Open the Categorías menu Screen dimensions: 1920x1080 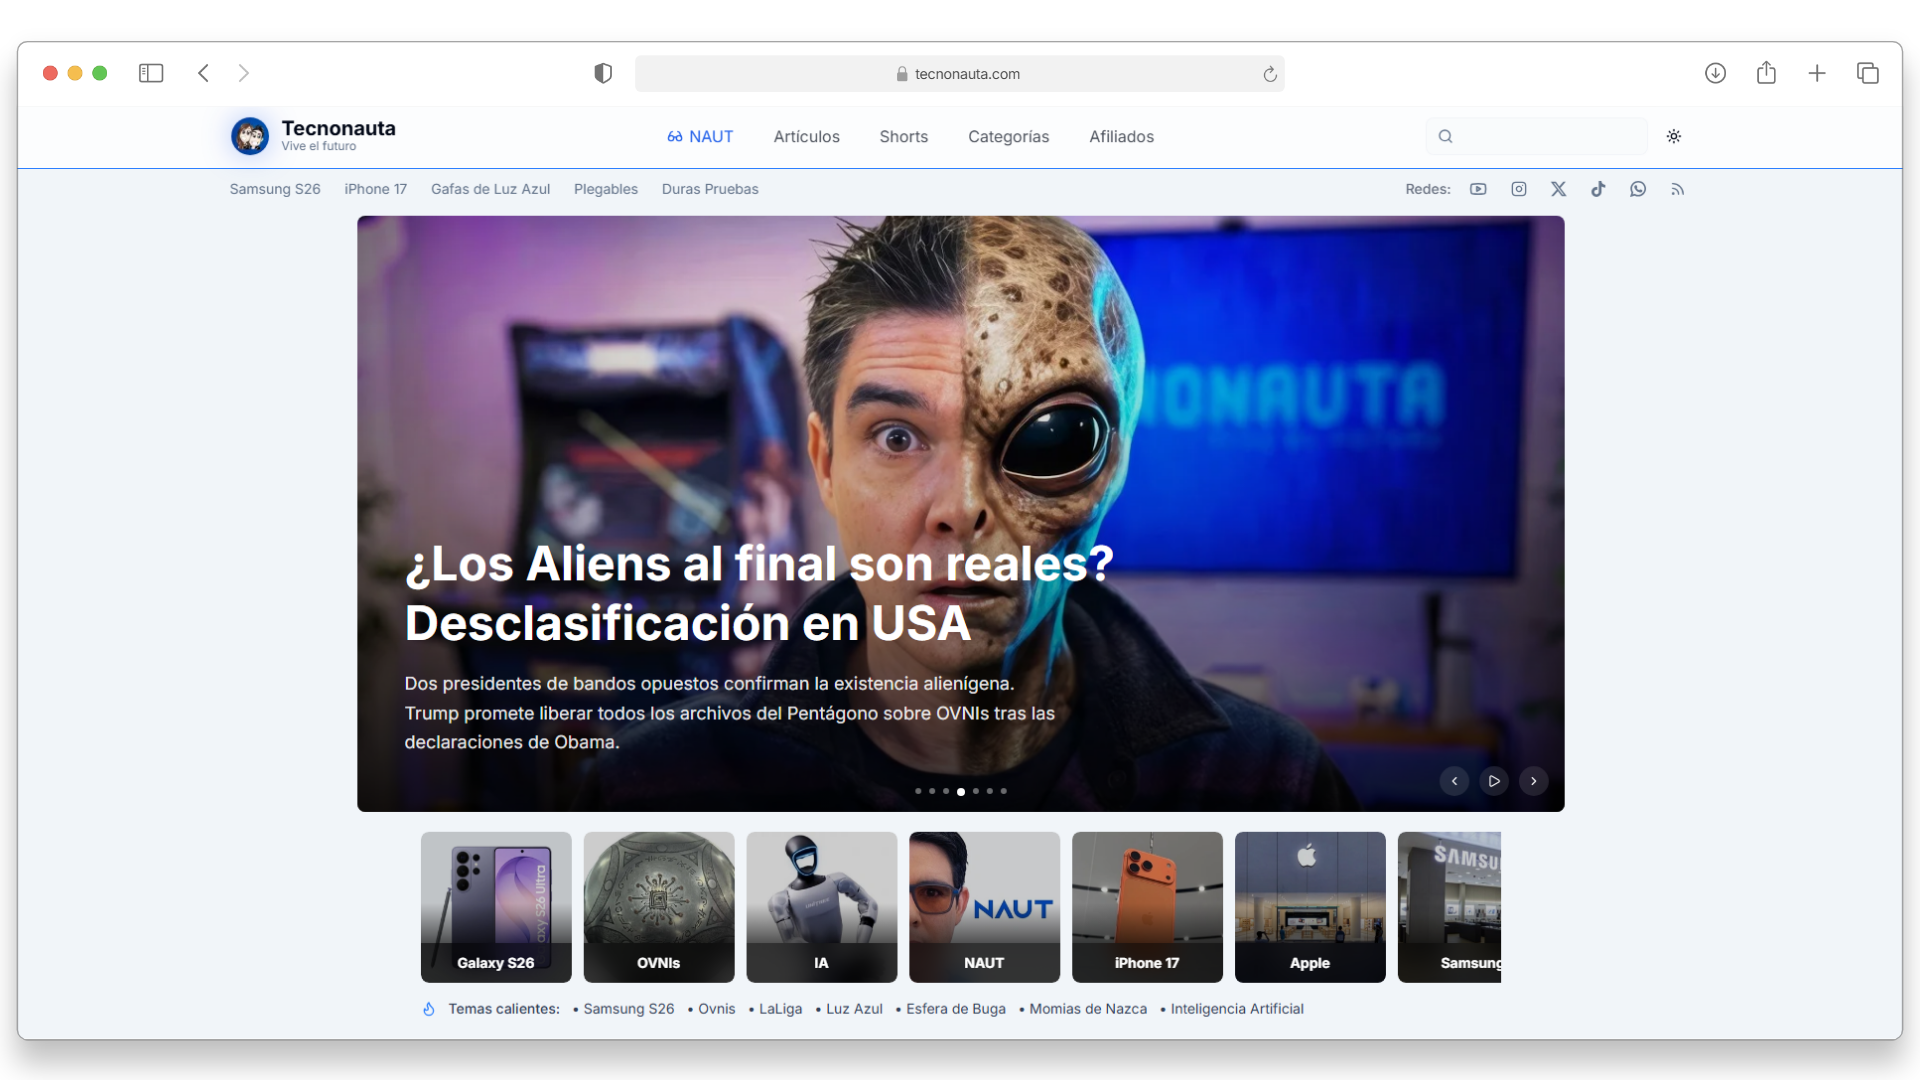[x=1008, y=136]
